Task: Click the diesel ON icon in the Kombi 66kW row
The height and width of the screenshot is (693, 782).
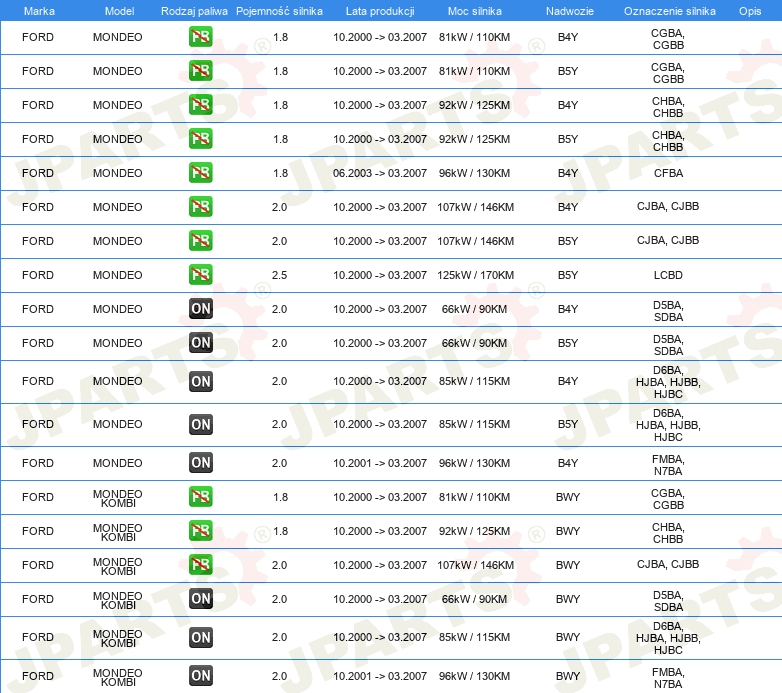Action: 200,599
